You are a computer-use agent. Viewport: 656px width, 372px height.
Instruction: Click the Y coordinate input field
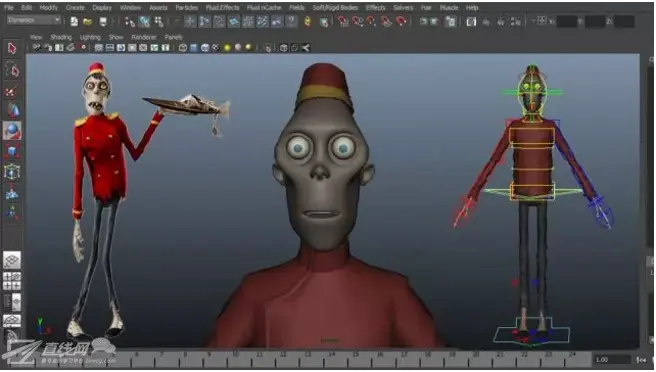pyautogui.click(x=595, y=21)
